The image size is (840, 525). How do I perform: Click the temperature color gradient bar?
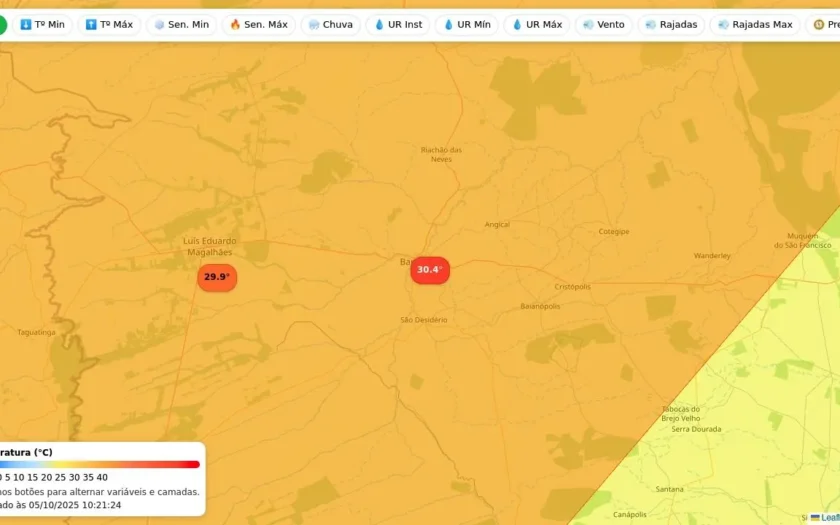point(100,464)
